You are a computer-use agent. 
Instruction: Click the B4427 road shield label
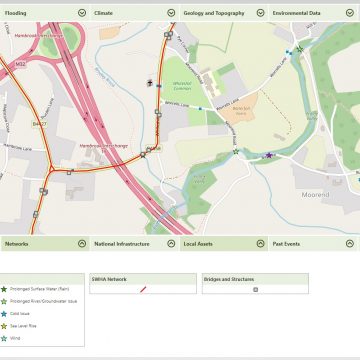(39, 124)
